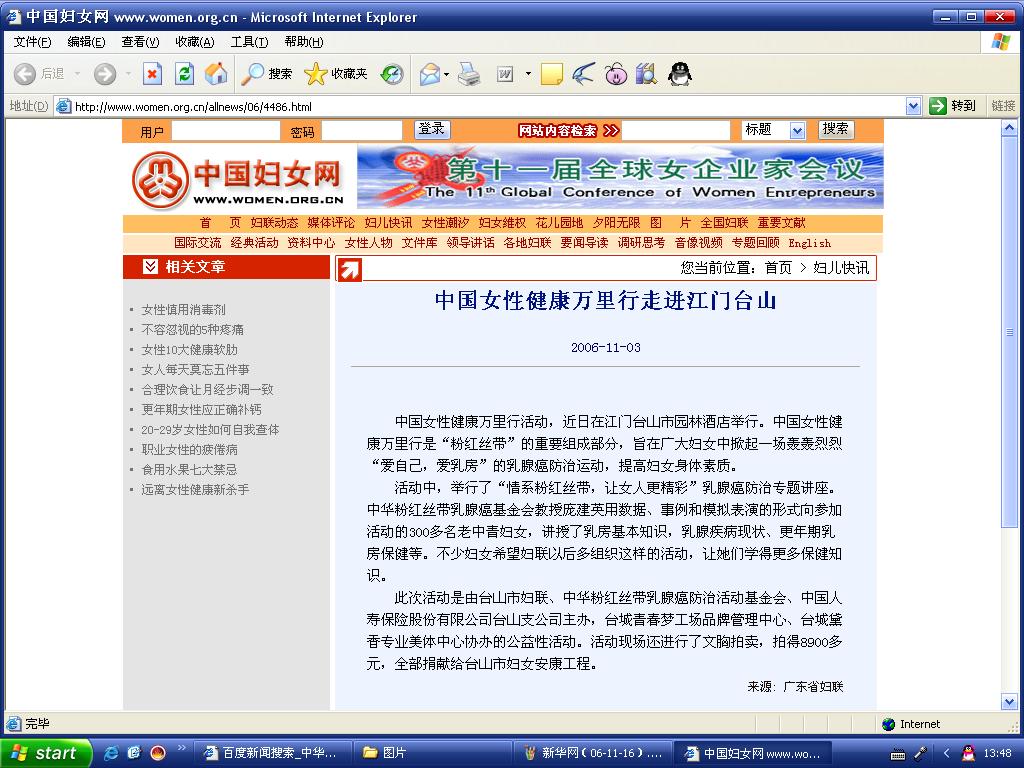This screenshot has width=1024, height=768.
Task: Open the 标题 search type dropdown
Action: point(797,131)
